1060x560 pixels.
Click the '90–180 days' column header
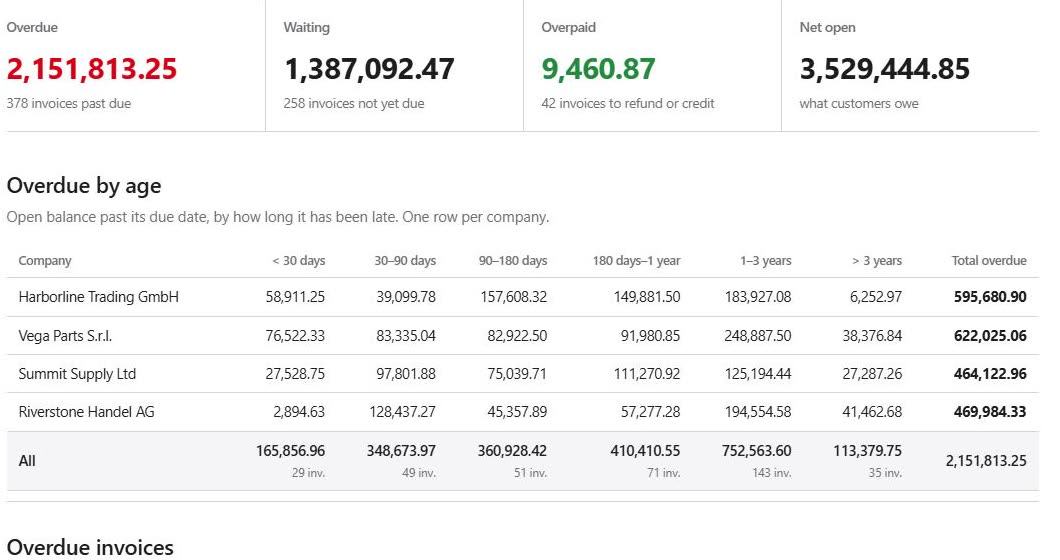(513, 261)
